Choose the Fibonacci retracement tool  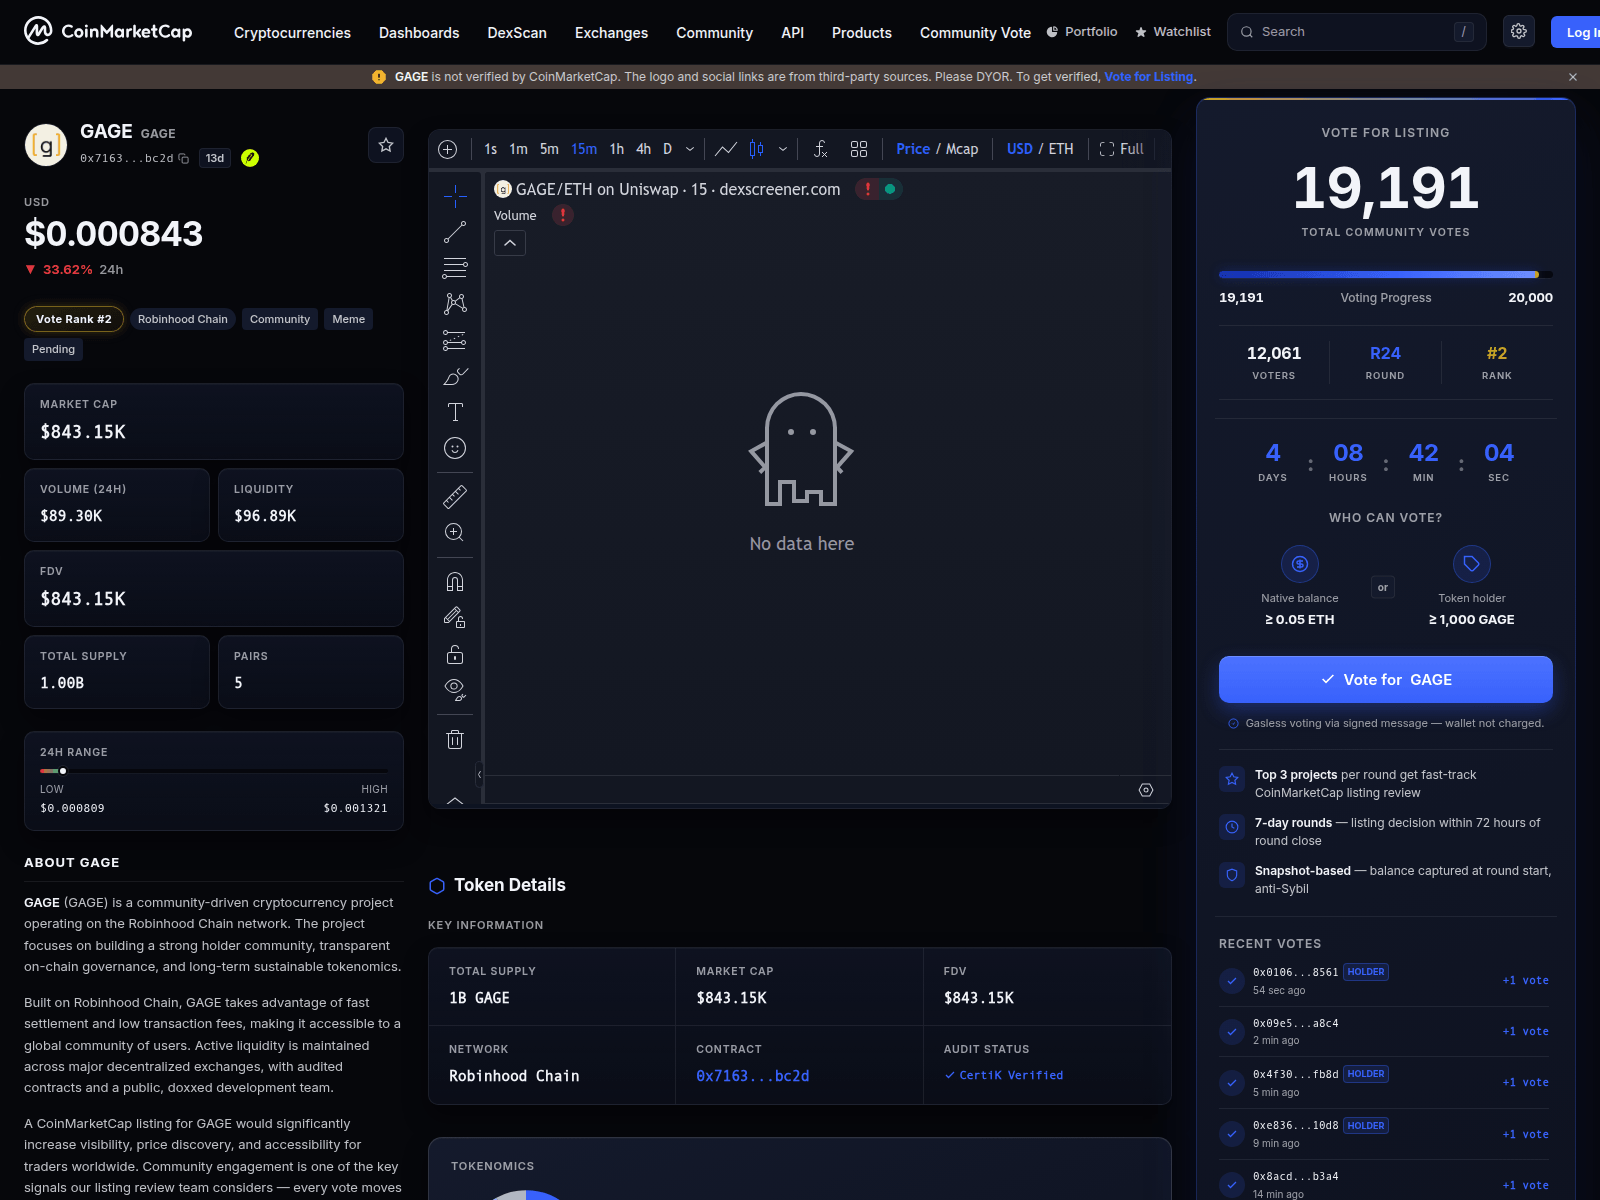coord(455,268)
